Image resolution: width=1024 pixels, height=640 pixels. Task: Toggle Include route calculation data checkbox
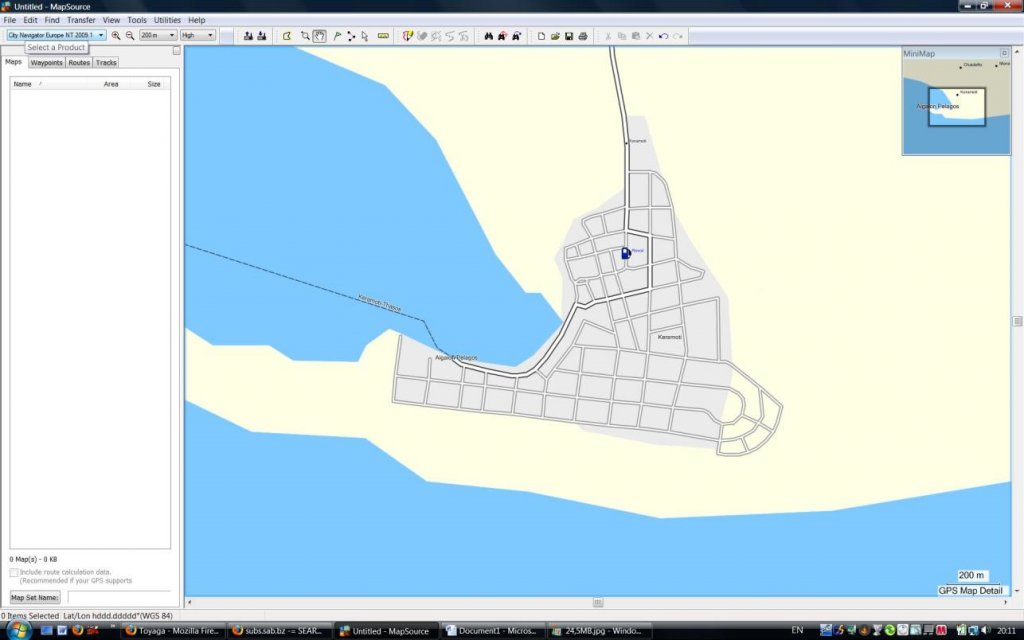click(14, 573)
